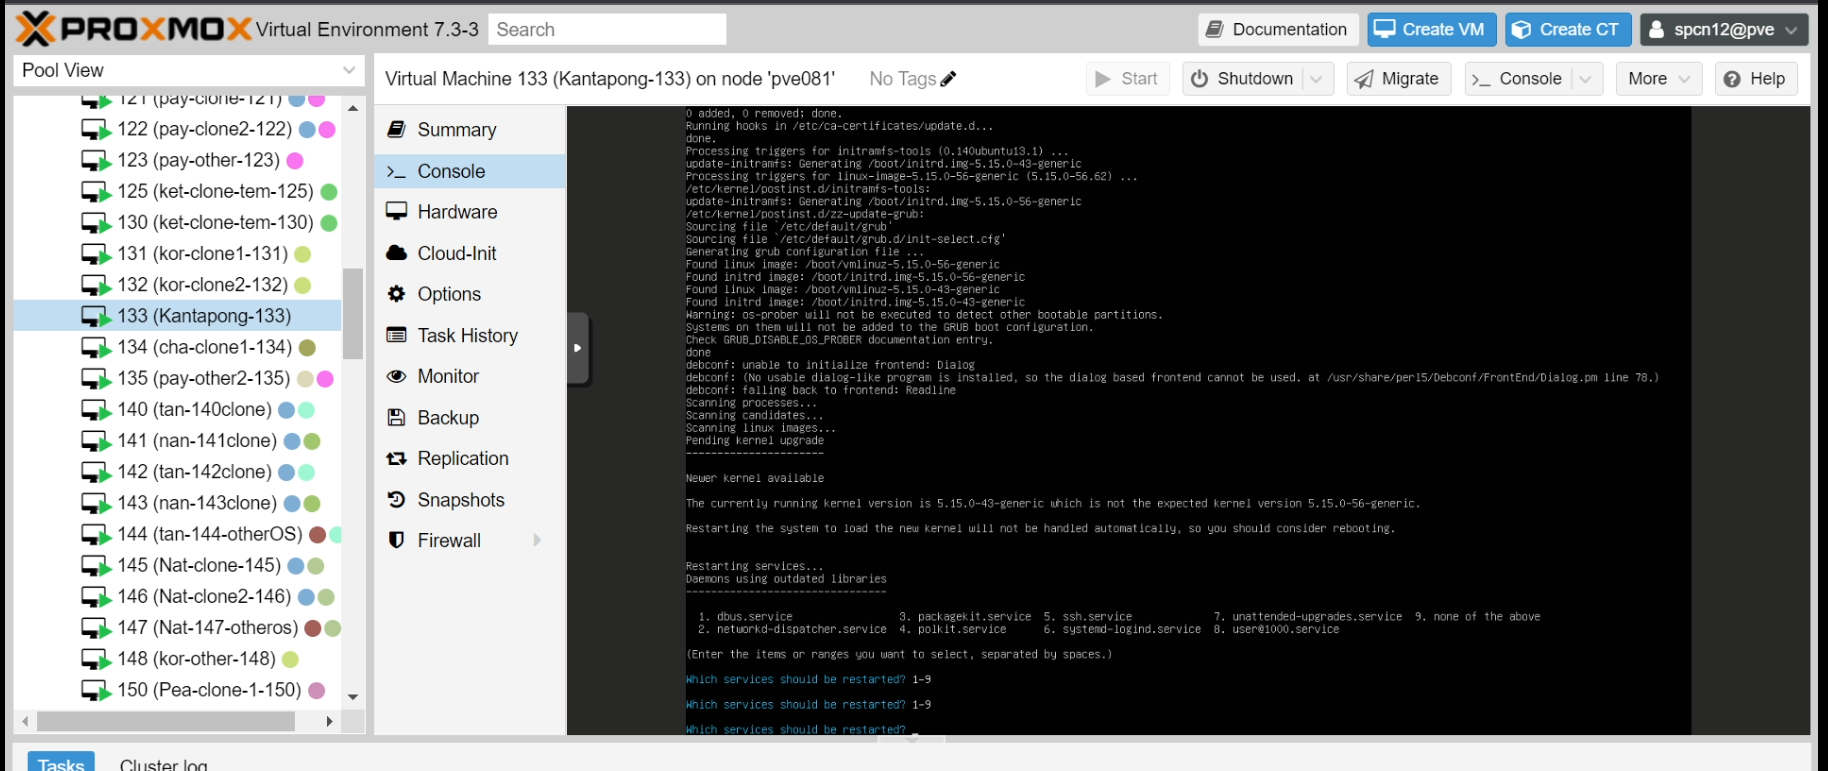This screenshot has width=1828, height=771.
Task: Open the Hardware section
Action: [470, 212]
